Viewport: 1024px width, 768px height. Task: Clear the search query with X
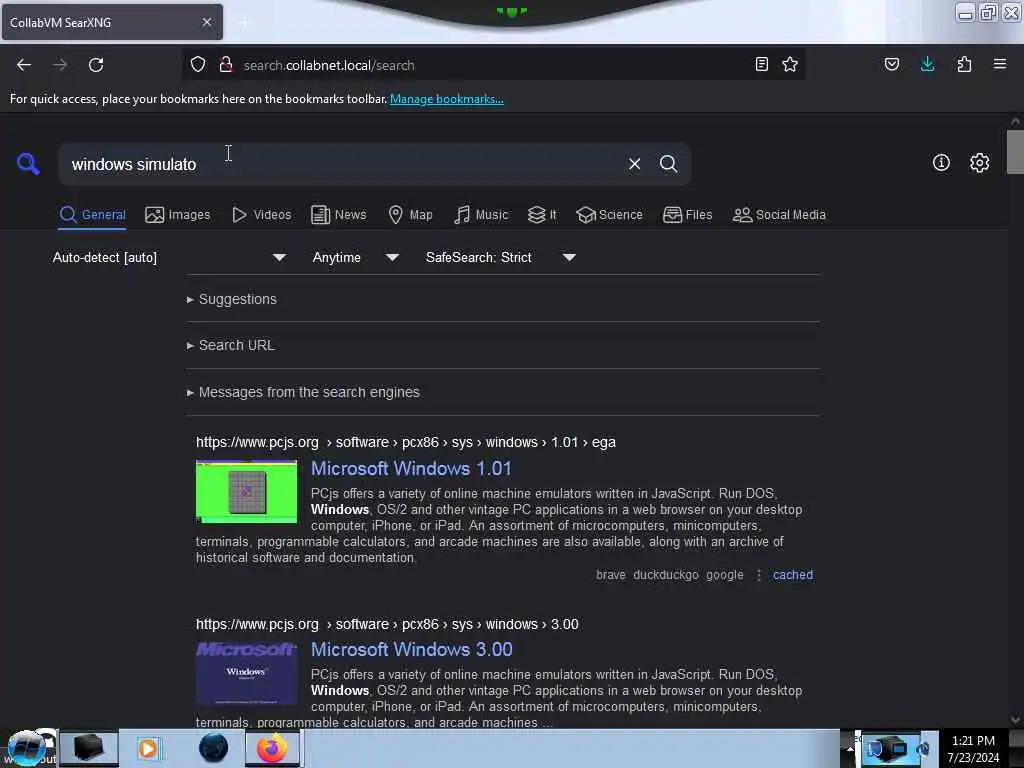(634, 164)
